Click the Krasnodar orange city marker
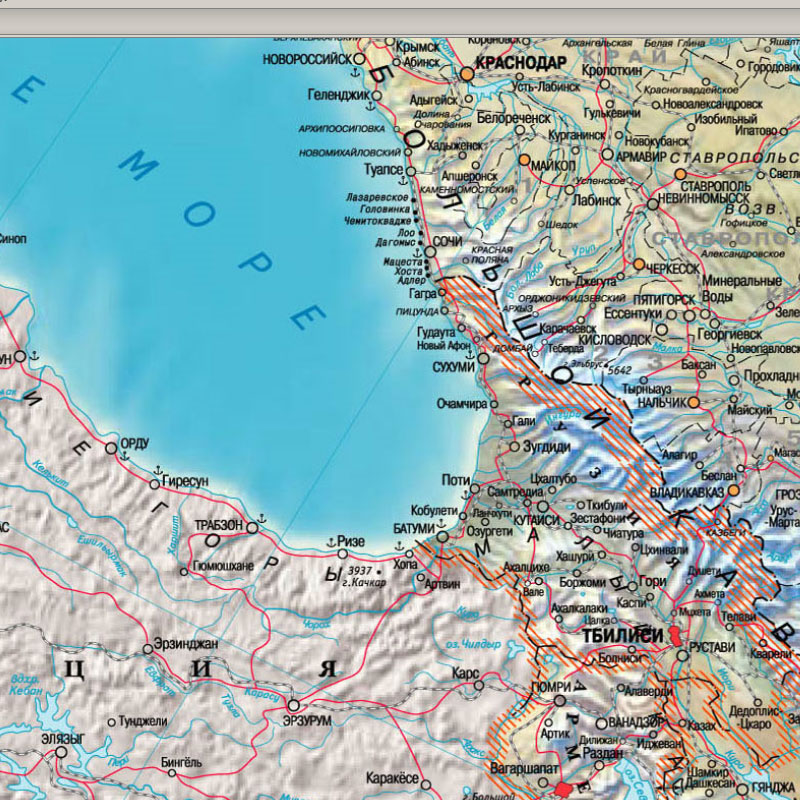The height and width of the screenshot is (800, 800). coord(466,74)
